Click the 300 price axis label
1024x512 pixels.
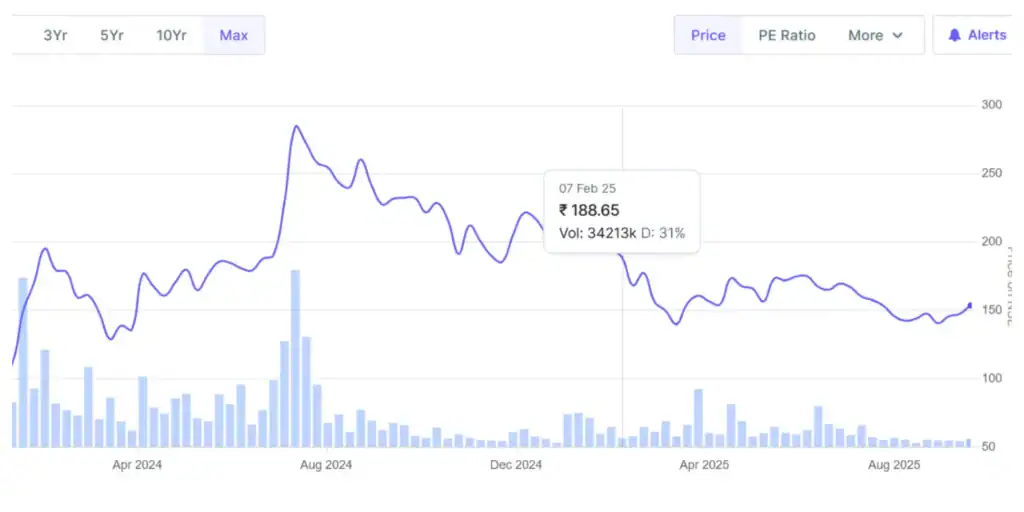pos(992,105)
